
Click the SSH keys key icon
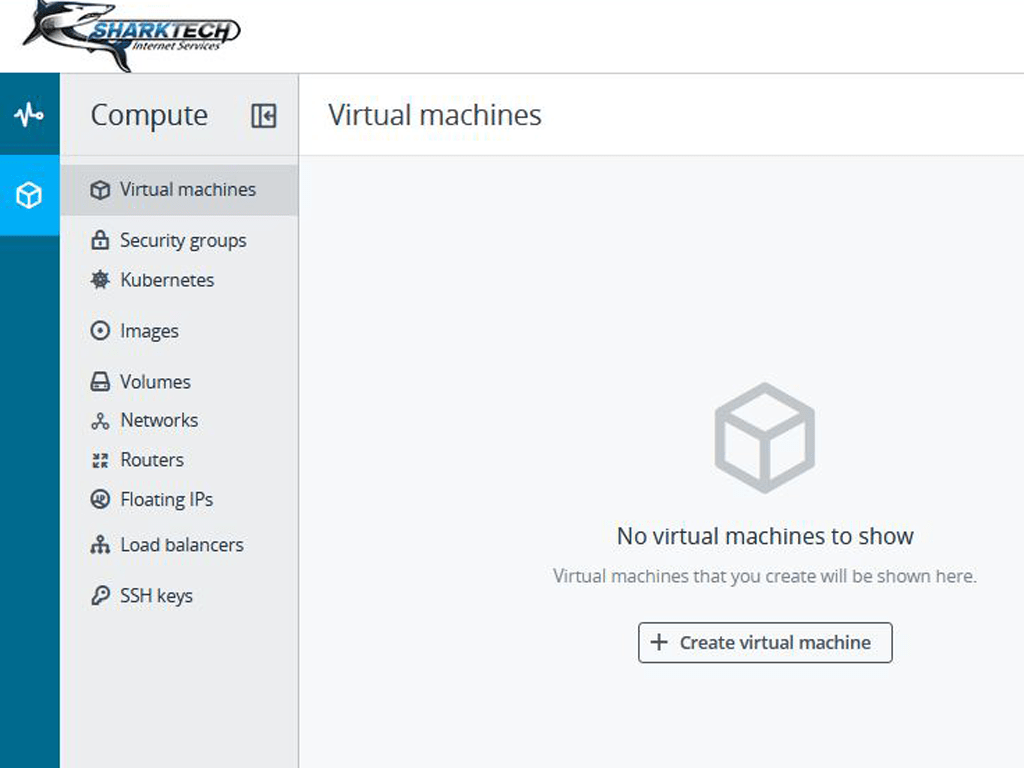coord(100,596)
